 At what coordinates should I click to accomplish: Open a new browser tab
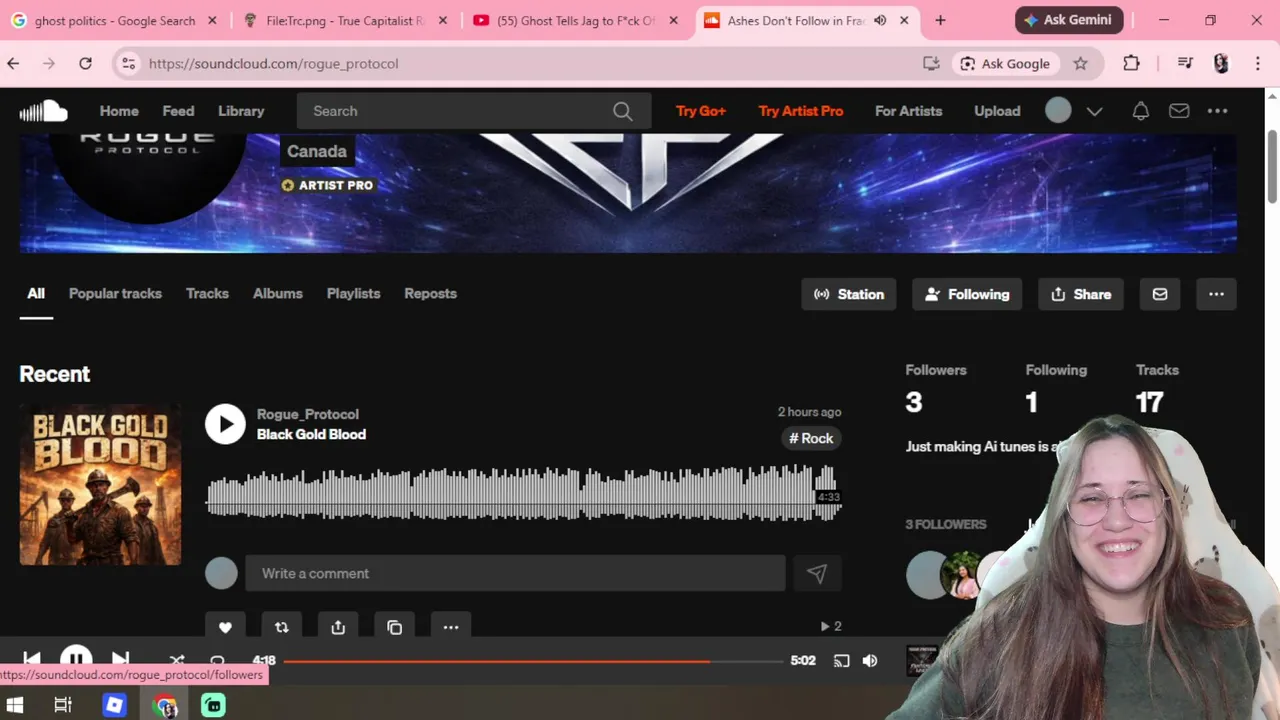[940, 20]
